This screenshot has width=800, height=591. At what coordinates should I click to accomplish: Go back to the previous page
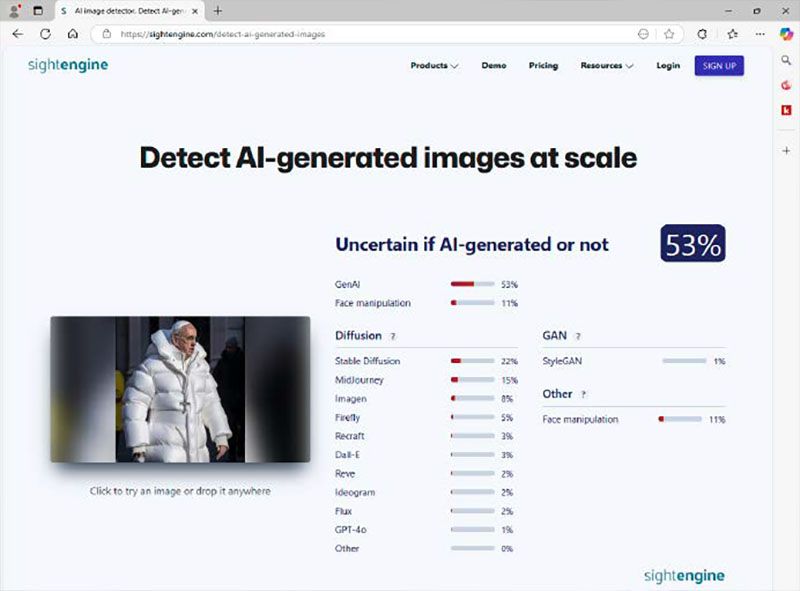(x=18, y=34)
